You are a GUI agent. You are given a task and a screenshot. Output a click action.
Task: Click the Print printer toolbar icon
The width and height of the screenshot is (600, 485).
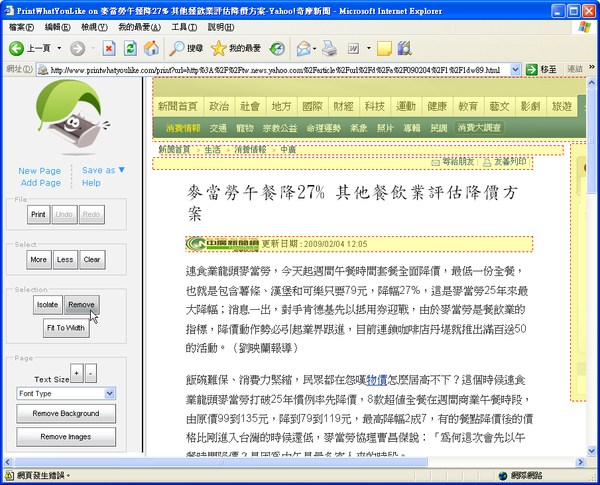coord(329,48)
